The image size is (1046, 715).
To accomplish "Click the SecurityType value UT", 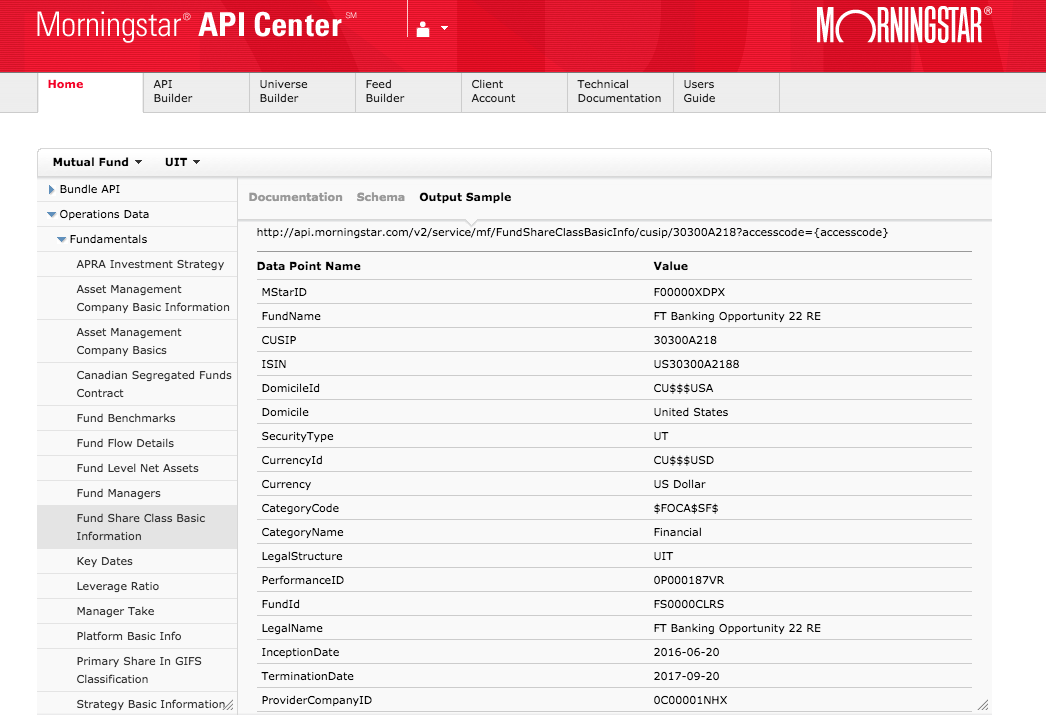I will [x=660, y=436].
